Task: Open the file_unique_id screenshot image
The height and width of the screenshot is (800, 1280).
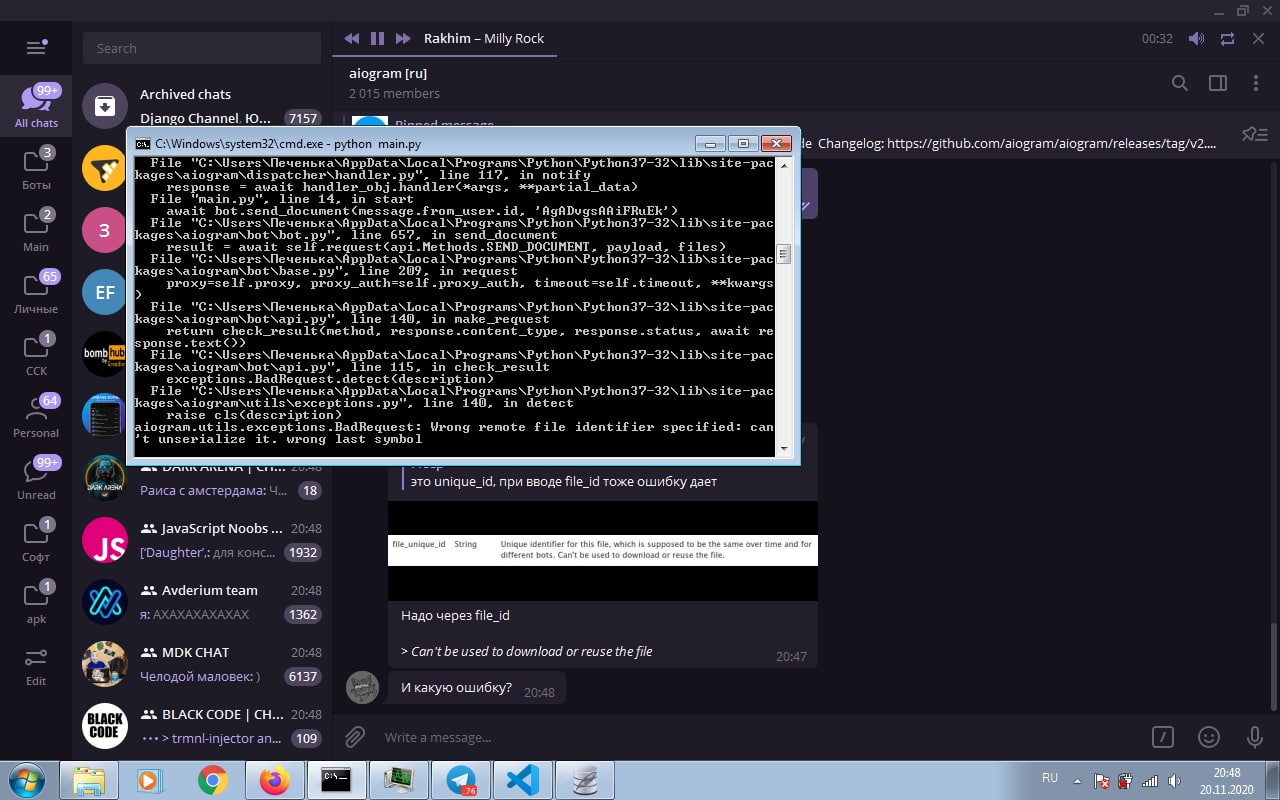Action: 603,550
